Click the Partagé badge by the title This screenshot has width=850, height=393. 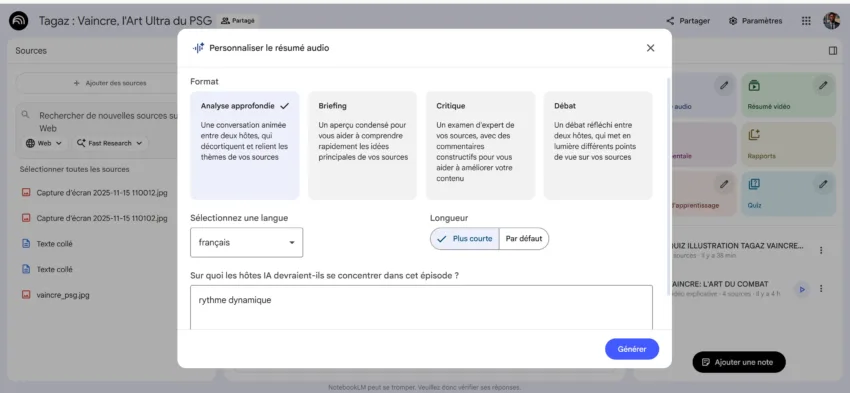238,21
